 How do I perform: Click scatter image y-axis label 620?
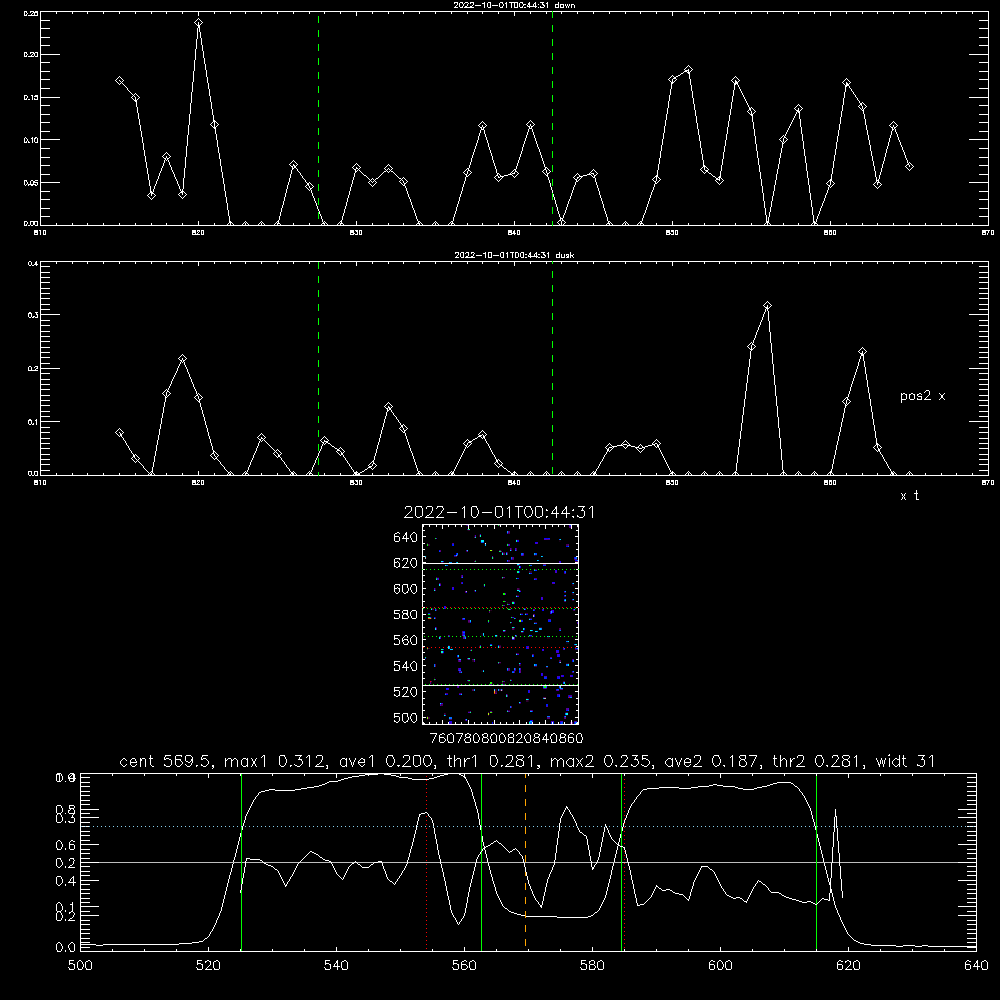405,563
